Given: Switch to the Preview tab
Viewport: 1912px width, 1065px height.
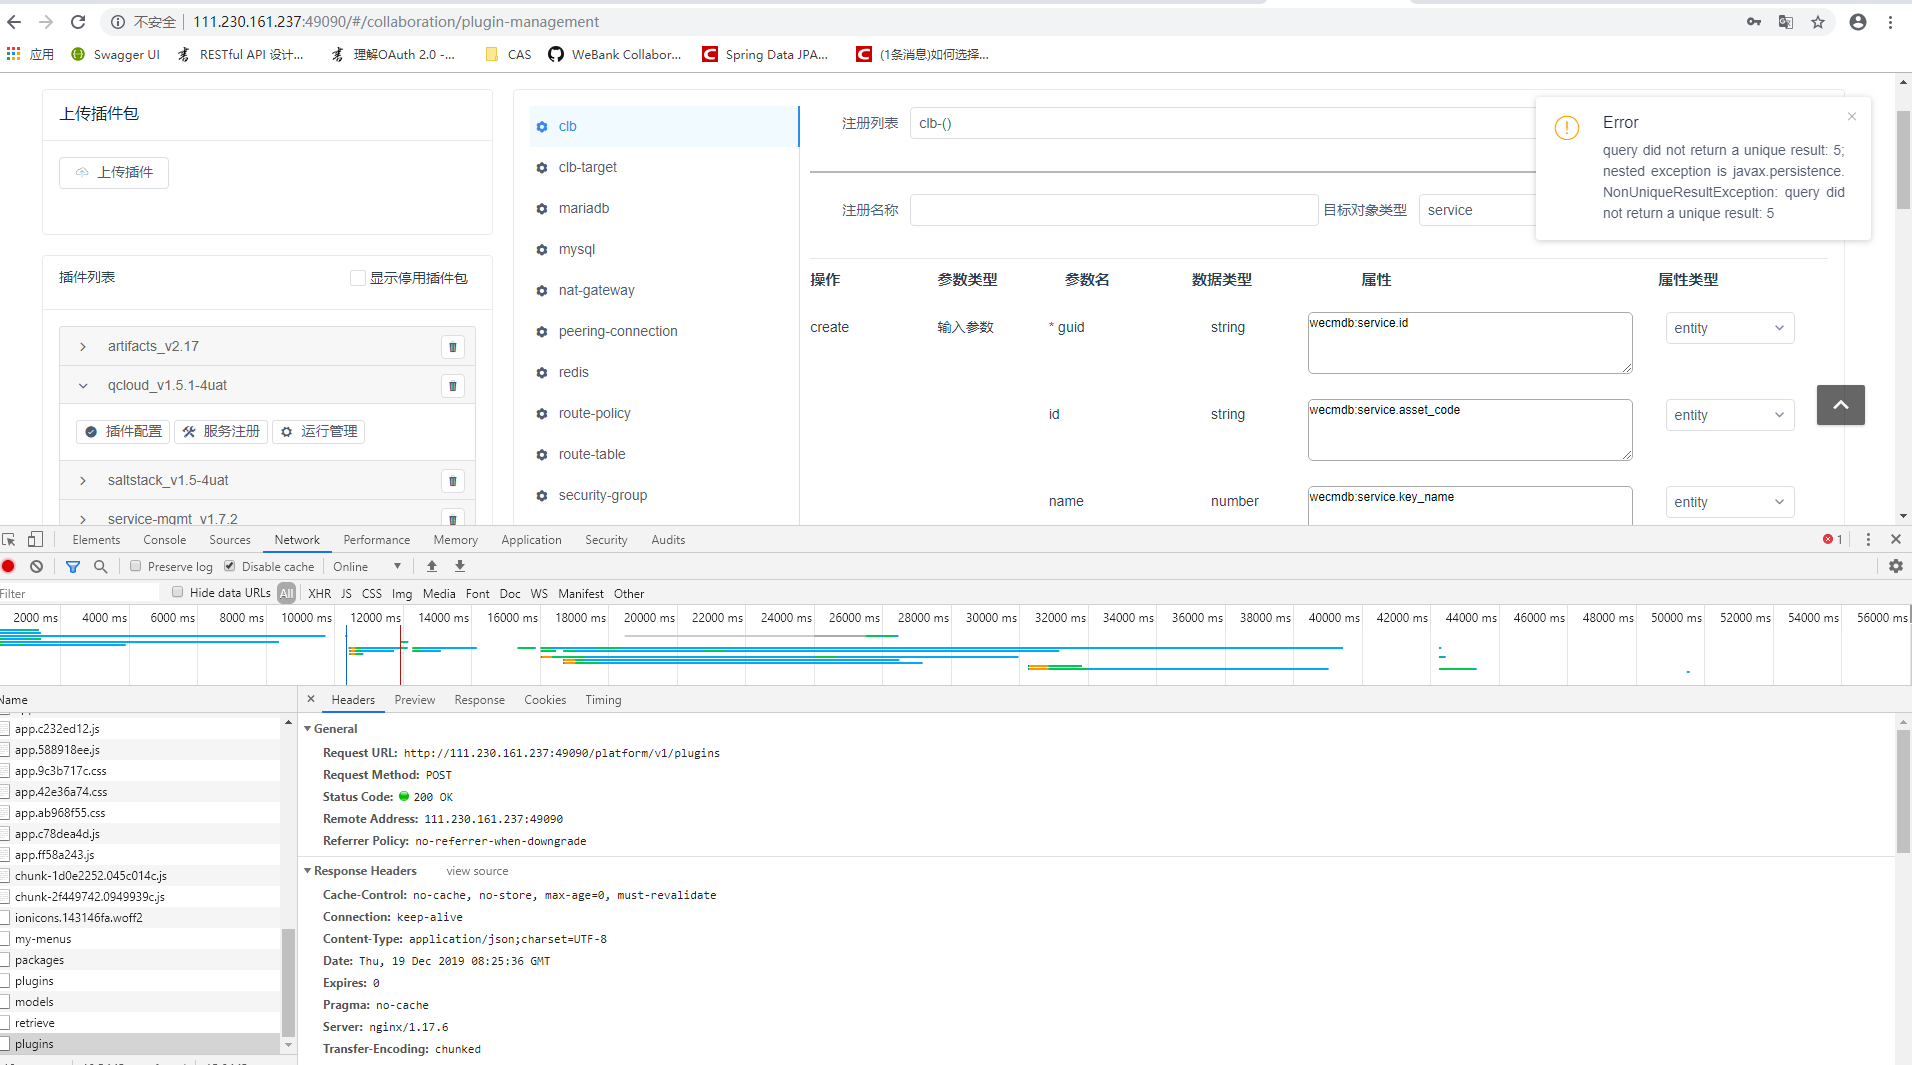Looking at the screenshot, I should (415, 700).
